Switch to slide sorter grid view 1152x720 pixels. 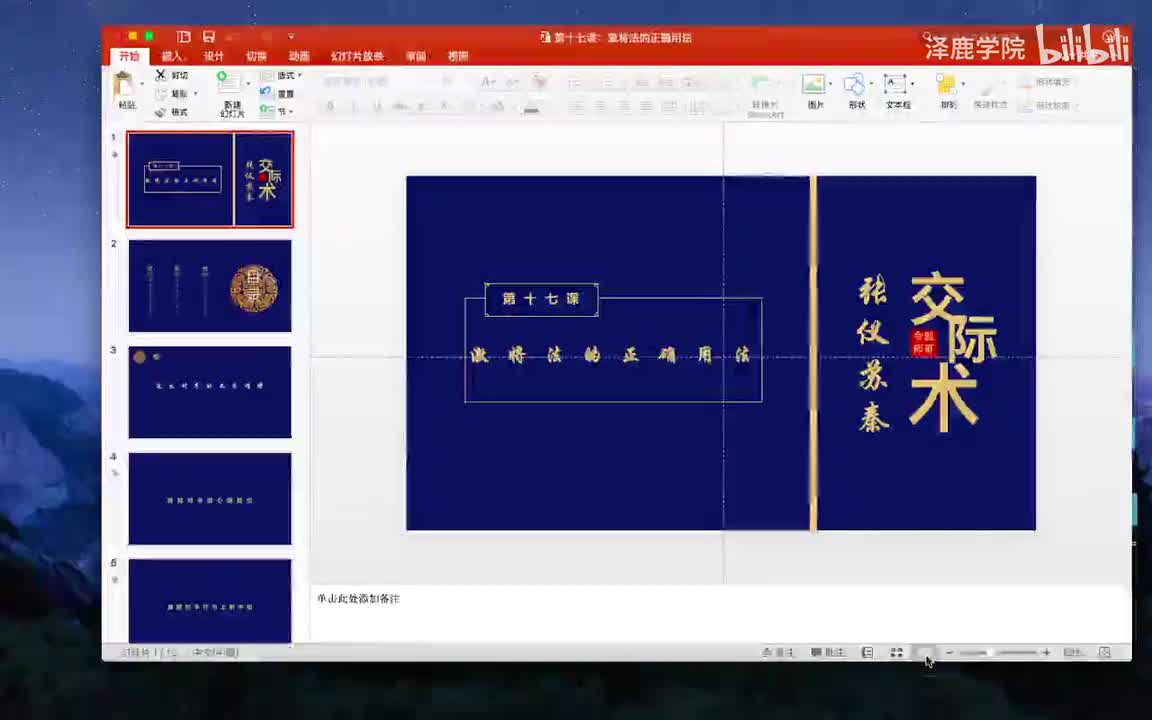pyautogui.click(x=896, y=652)
